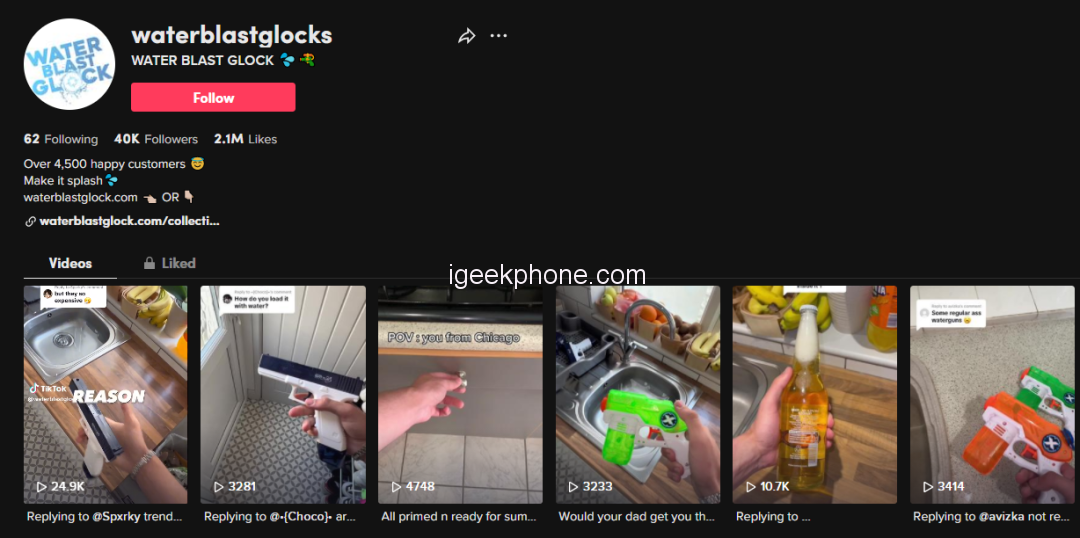Switch to the Videos tab
Screen dimensions: 1080x538
(x=70, y=263)
